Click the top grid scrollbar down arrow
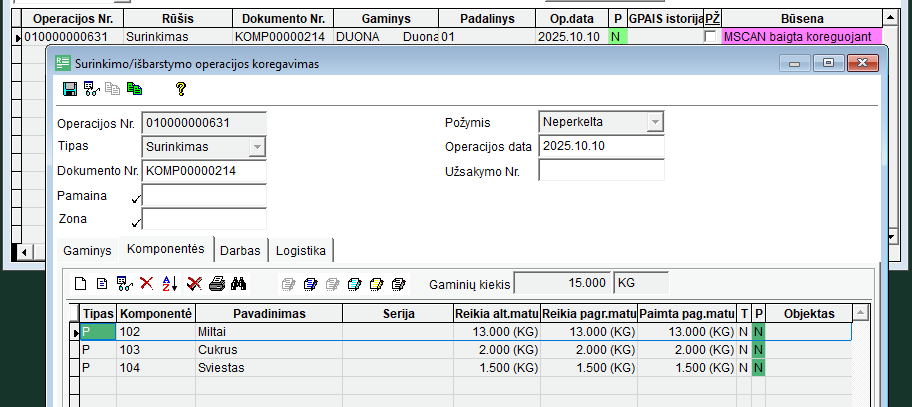 (890, 237)
